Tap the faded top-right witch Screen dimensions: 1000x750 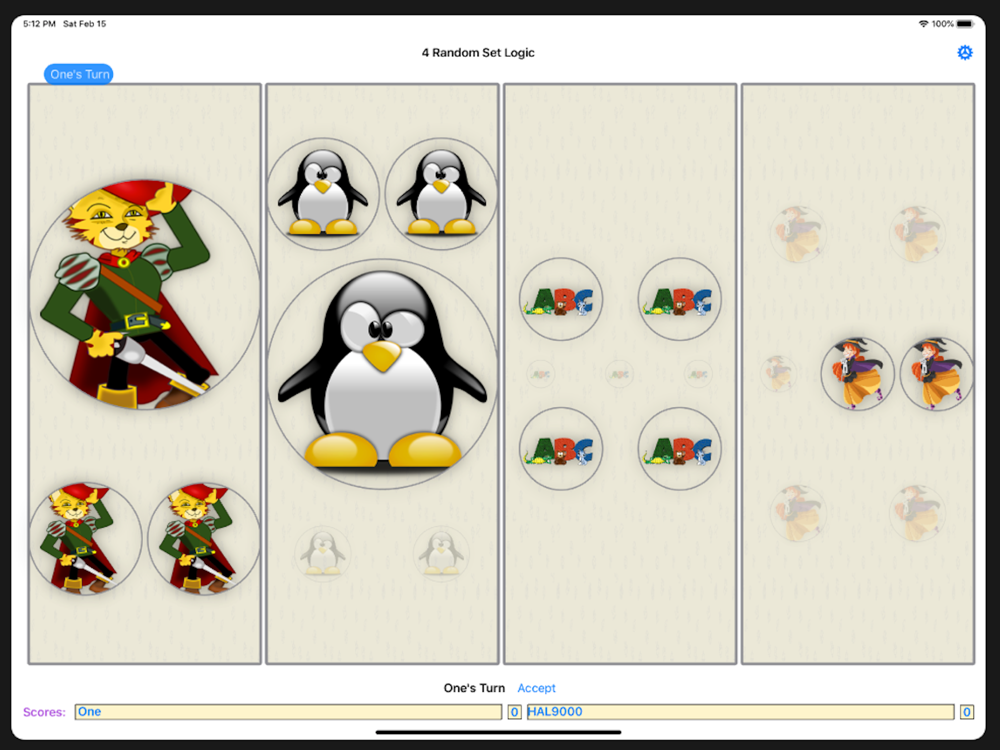coord(917,235)
